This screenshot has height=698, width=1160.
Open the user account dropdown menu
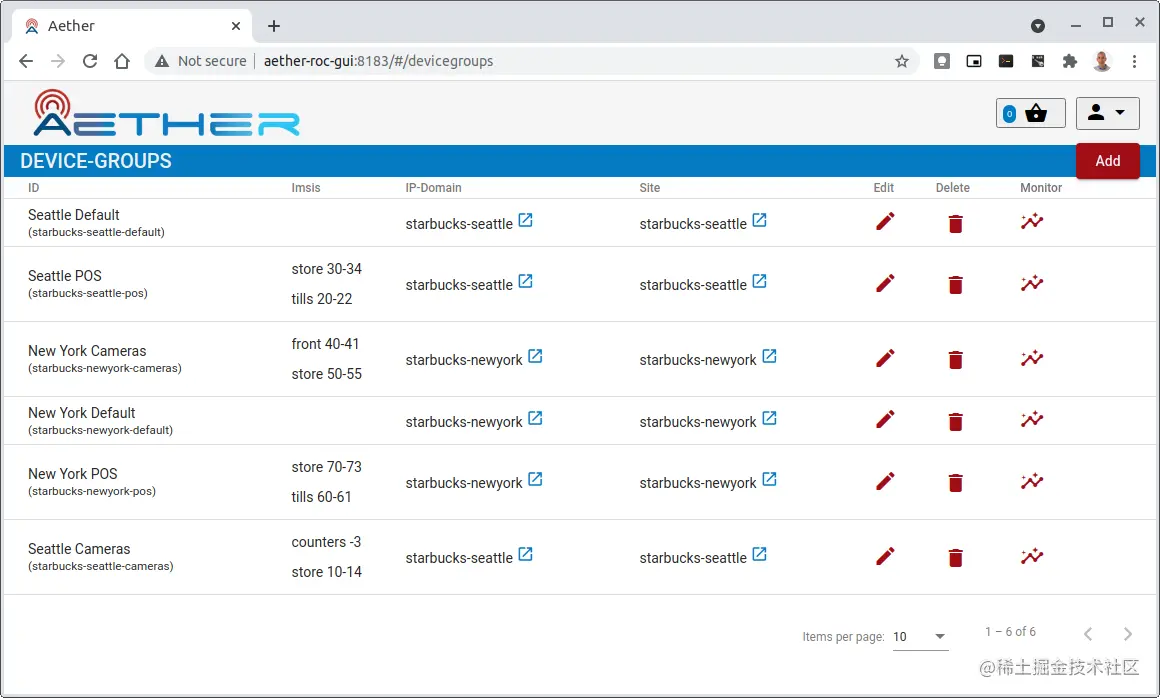[1107, 113]
